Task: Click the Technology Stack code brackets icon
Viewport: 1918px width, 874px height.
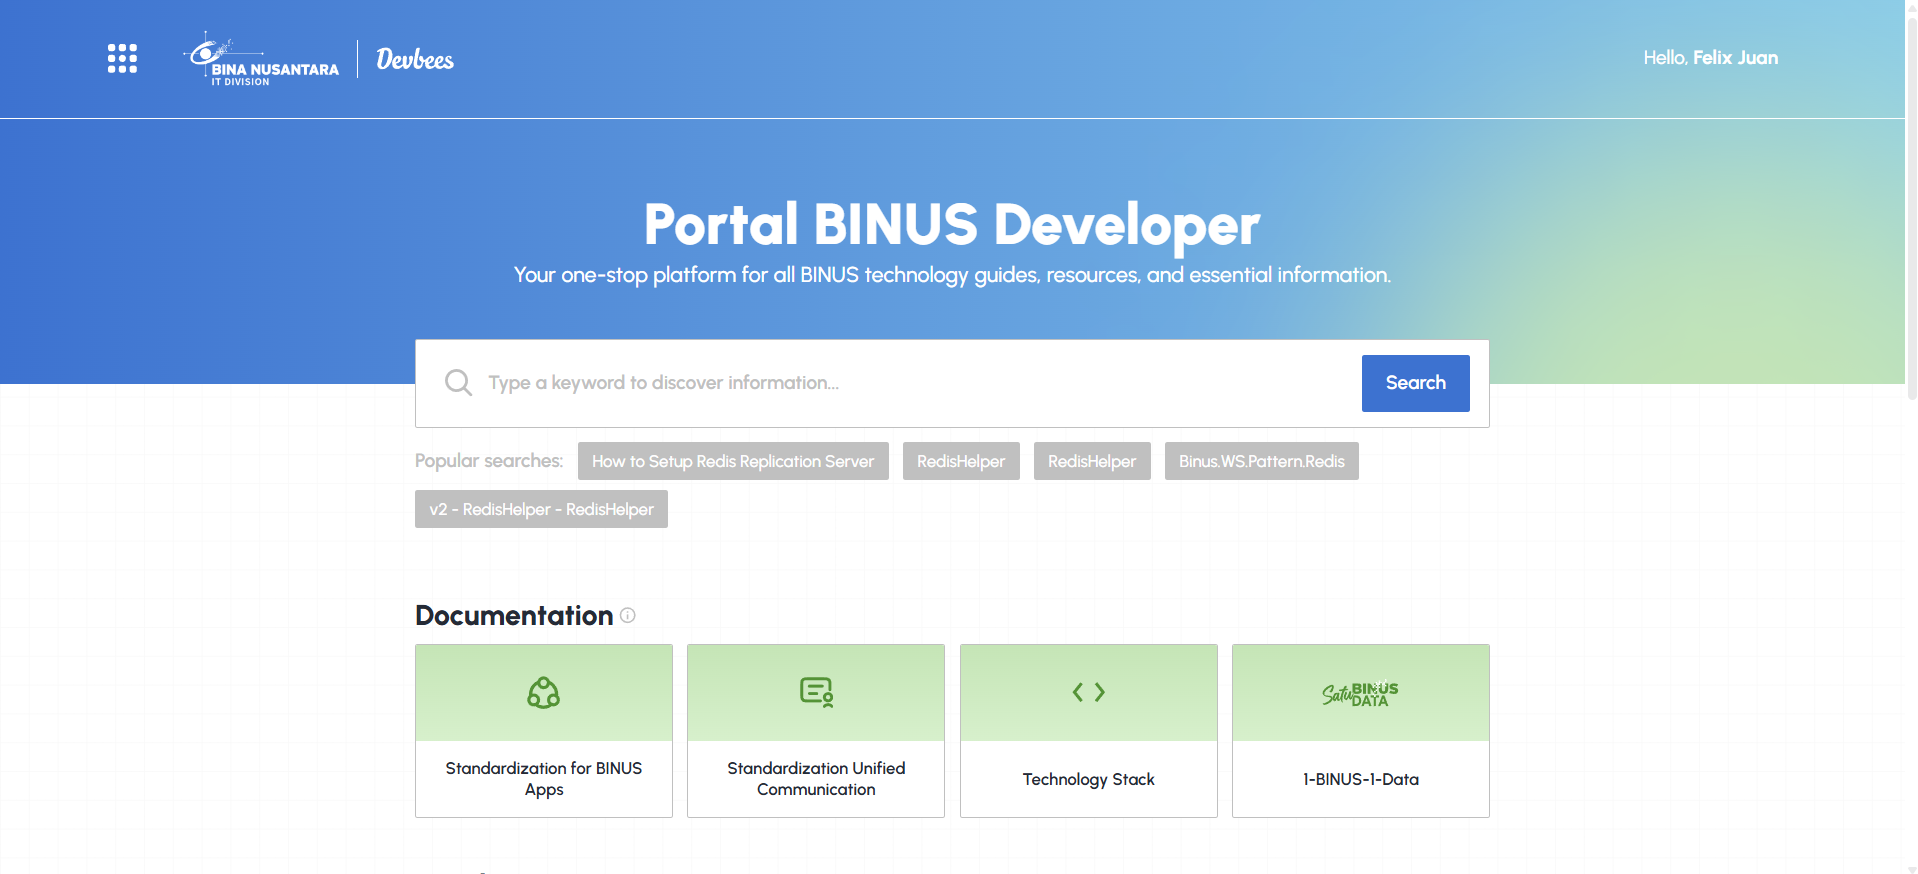Action: pyautogui.click(x=1089, y=692)
